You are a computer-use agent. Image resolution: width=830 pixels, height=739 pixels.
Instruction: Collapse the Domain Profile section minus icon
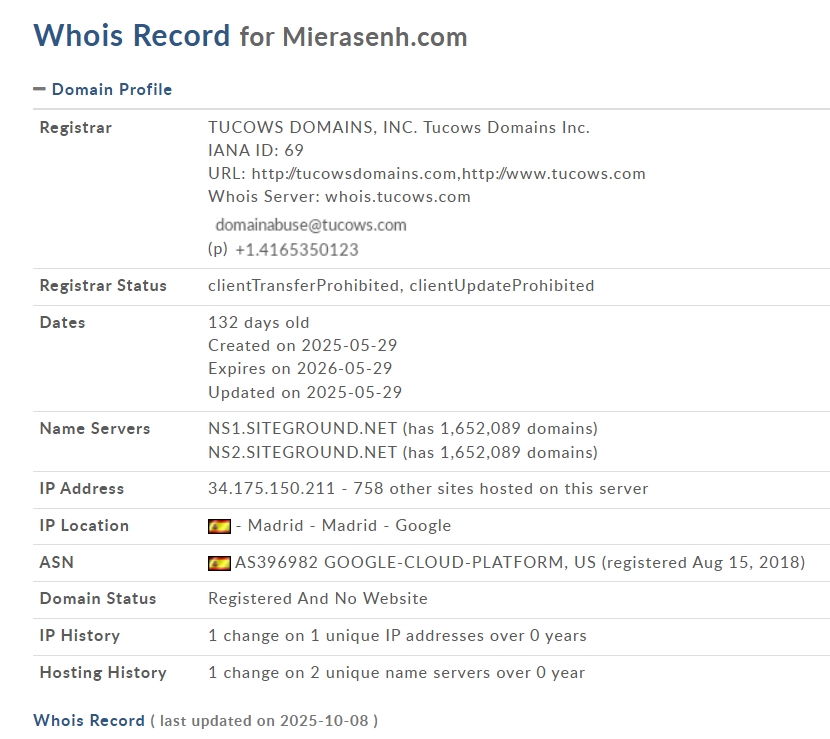tap(40, 89)
